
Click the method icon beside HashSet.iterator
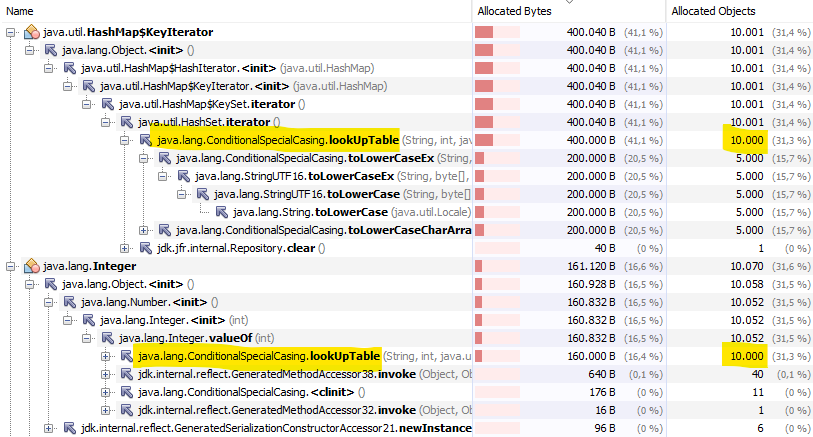click(x=126, y=122)
